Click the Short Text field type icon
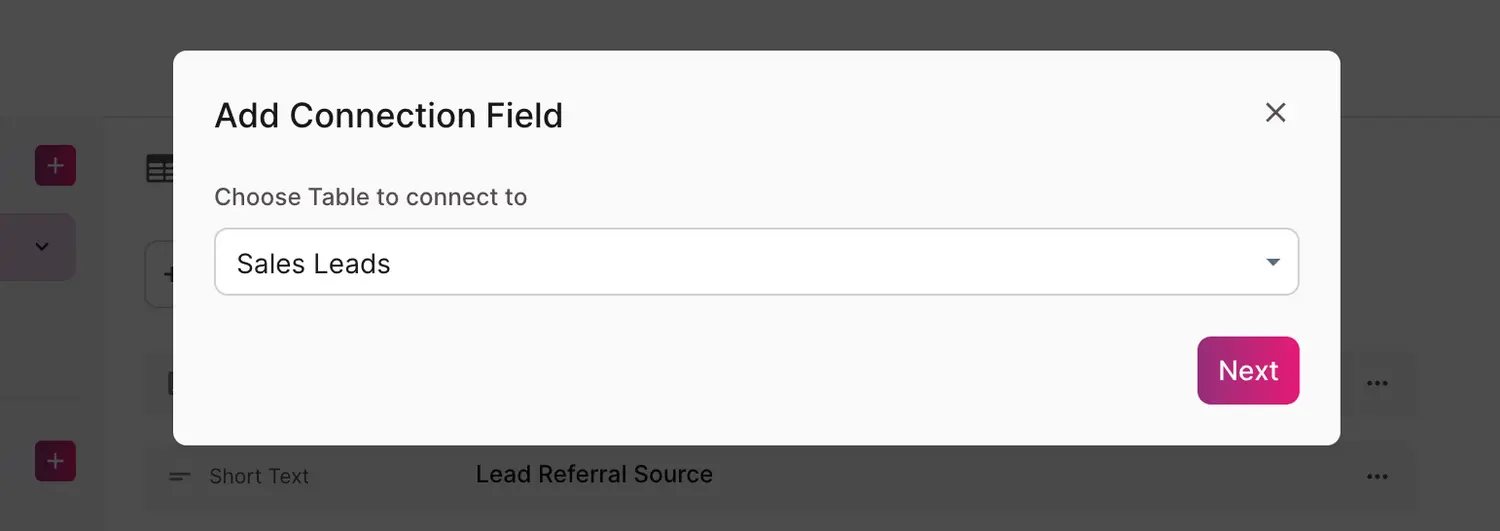This screenshot has height=531, width=1500. pos(180,477)
